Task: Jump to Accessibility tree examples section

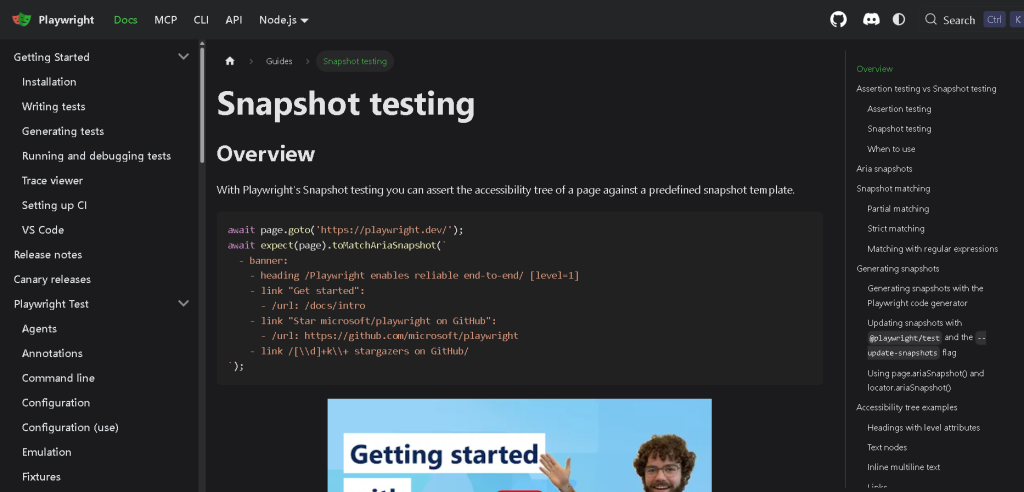Action: point(906,407)
